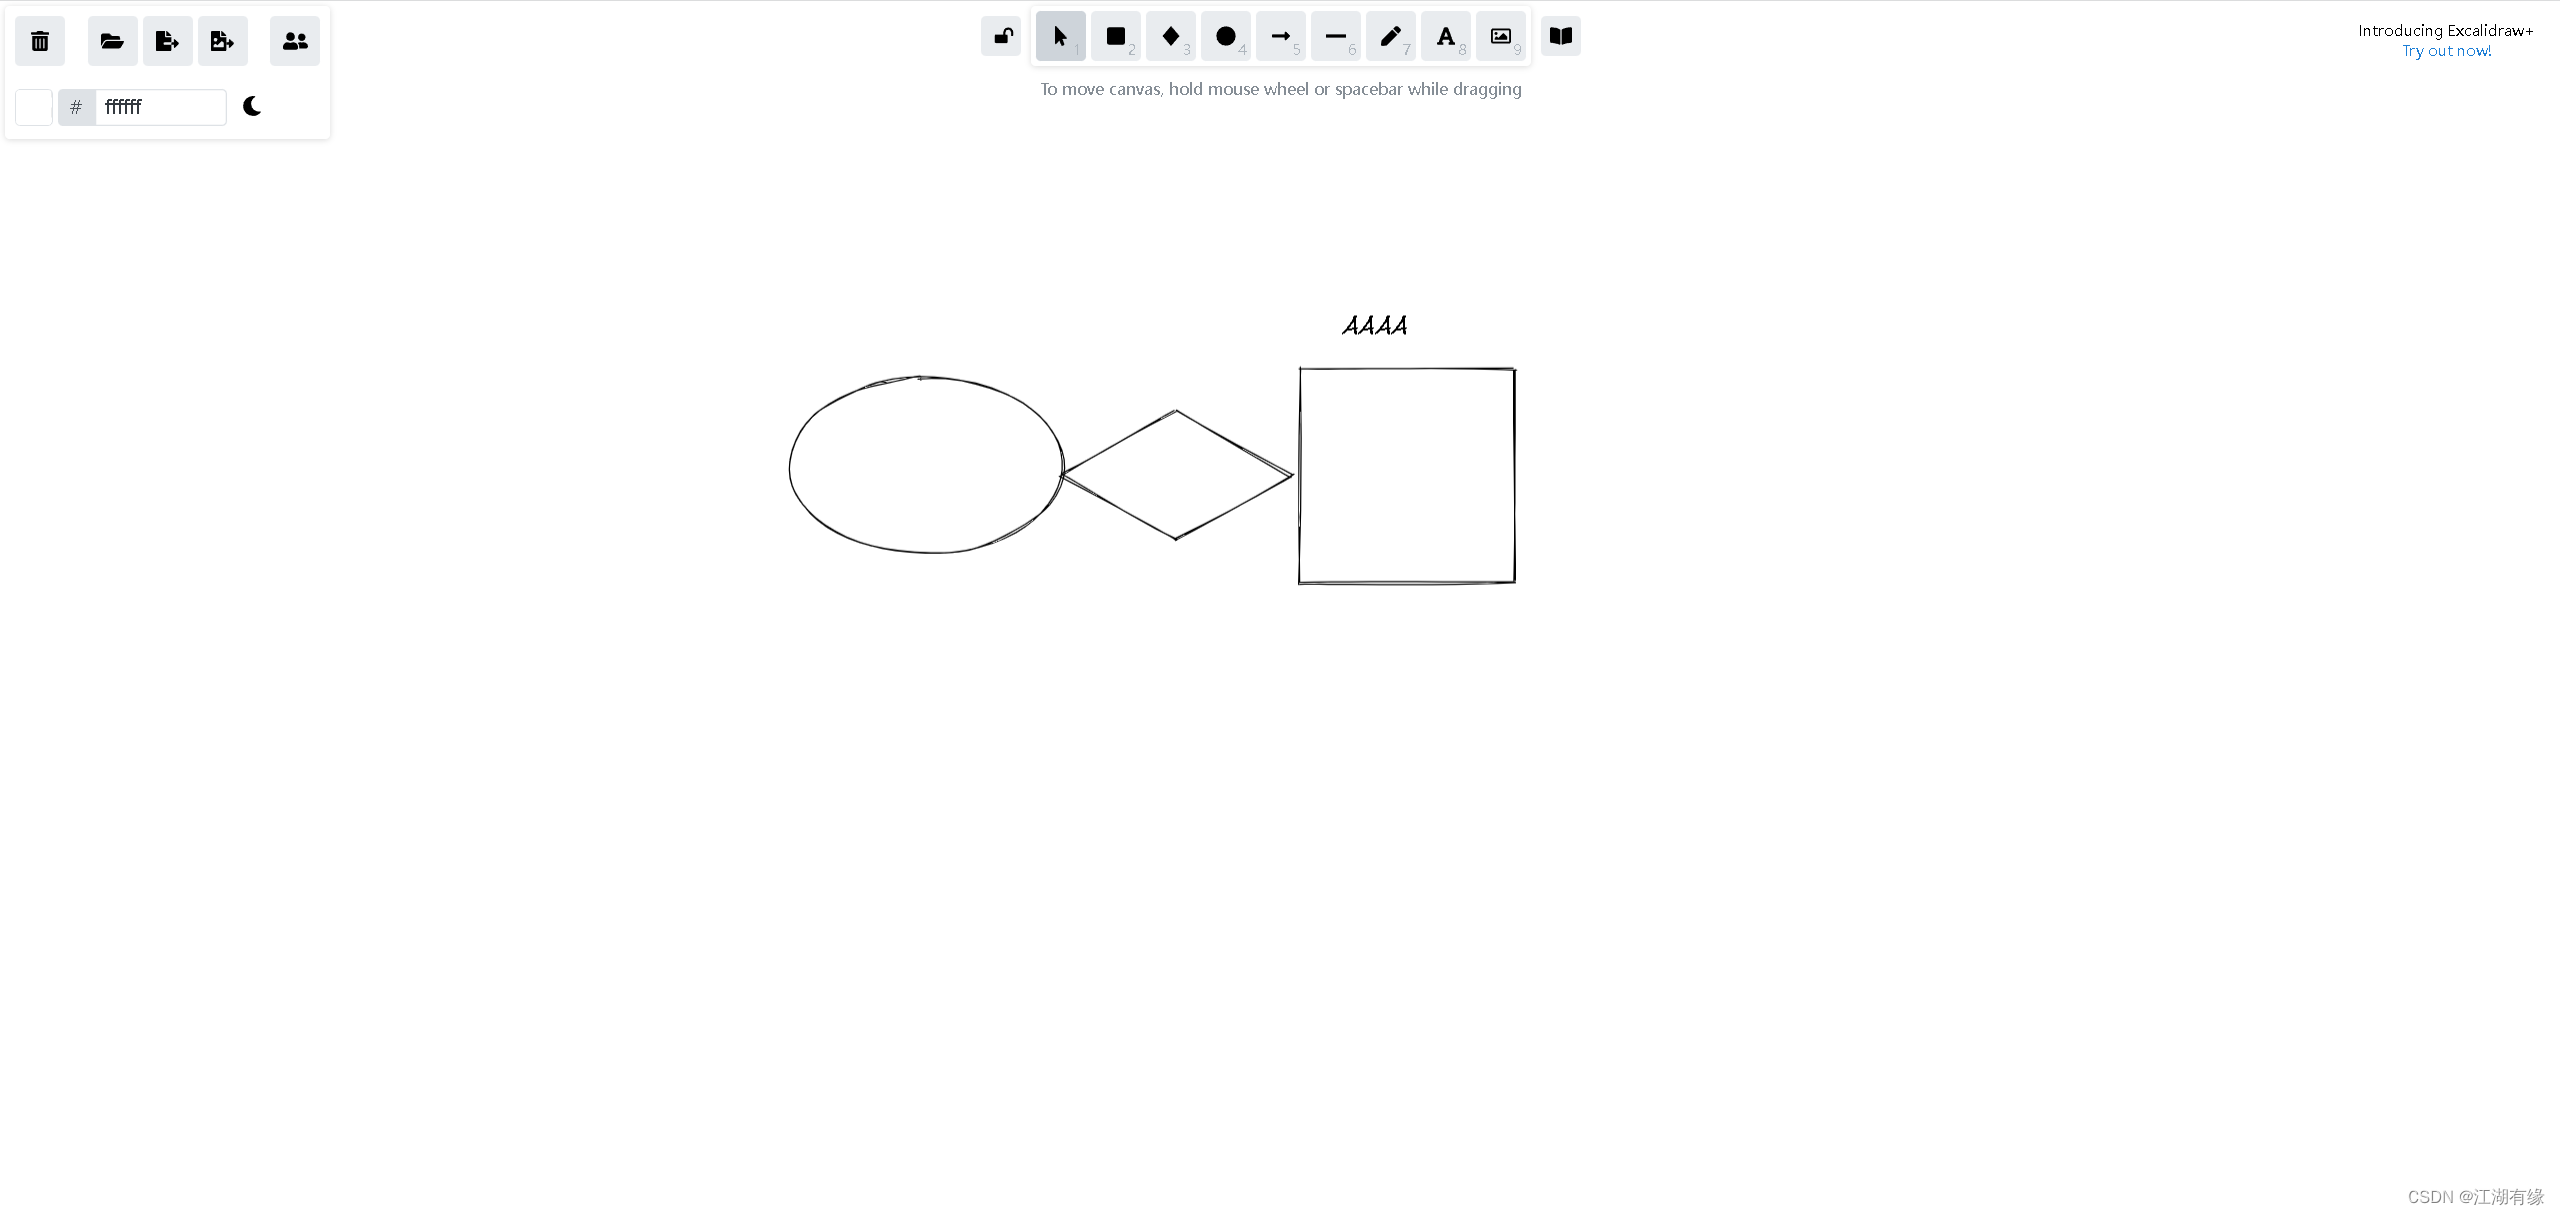Follow the Try out now link
The width and height of the screenshot is (2560, 1215).
pos(2446,51)
